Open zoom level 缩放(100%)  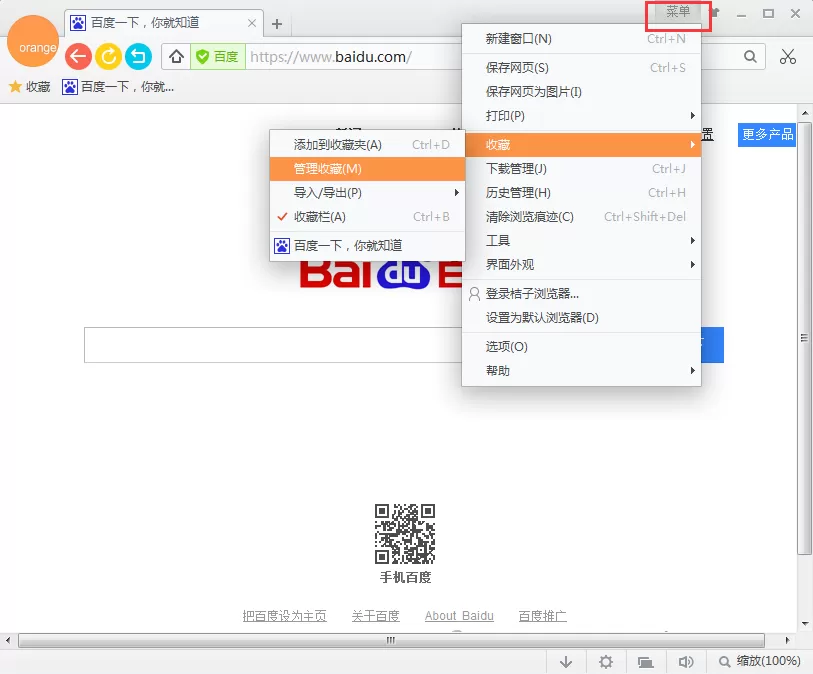click(x=760, y=661)
